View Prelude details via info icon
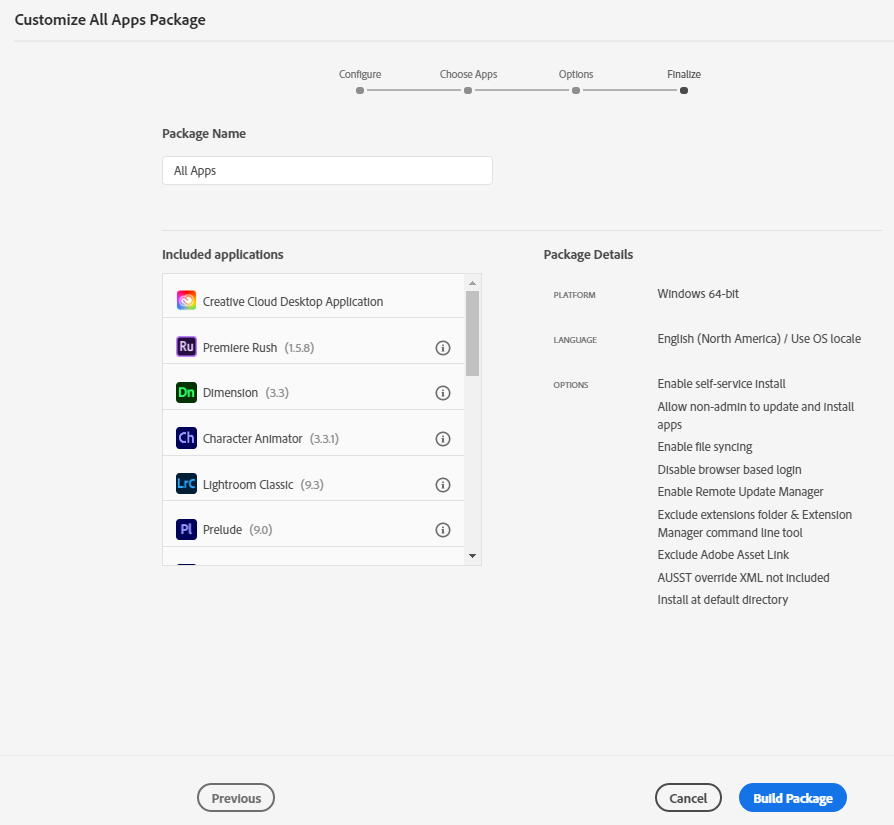 coord(443,530)
